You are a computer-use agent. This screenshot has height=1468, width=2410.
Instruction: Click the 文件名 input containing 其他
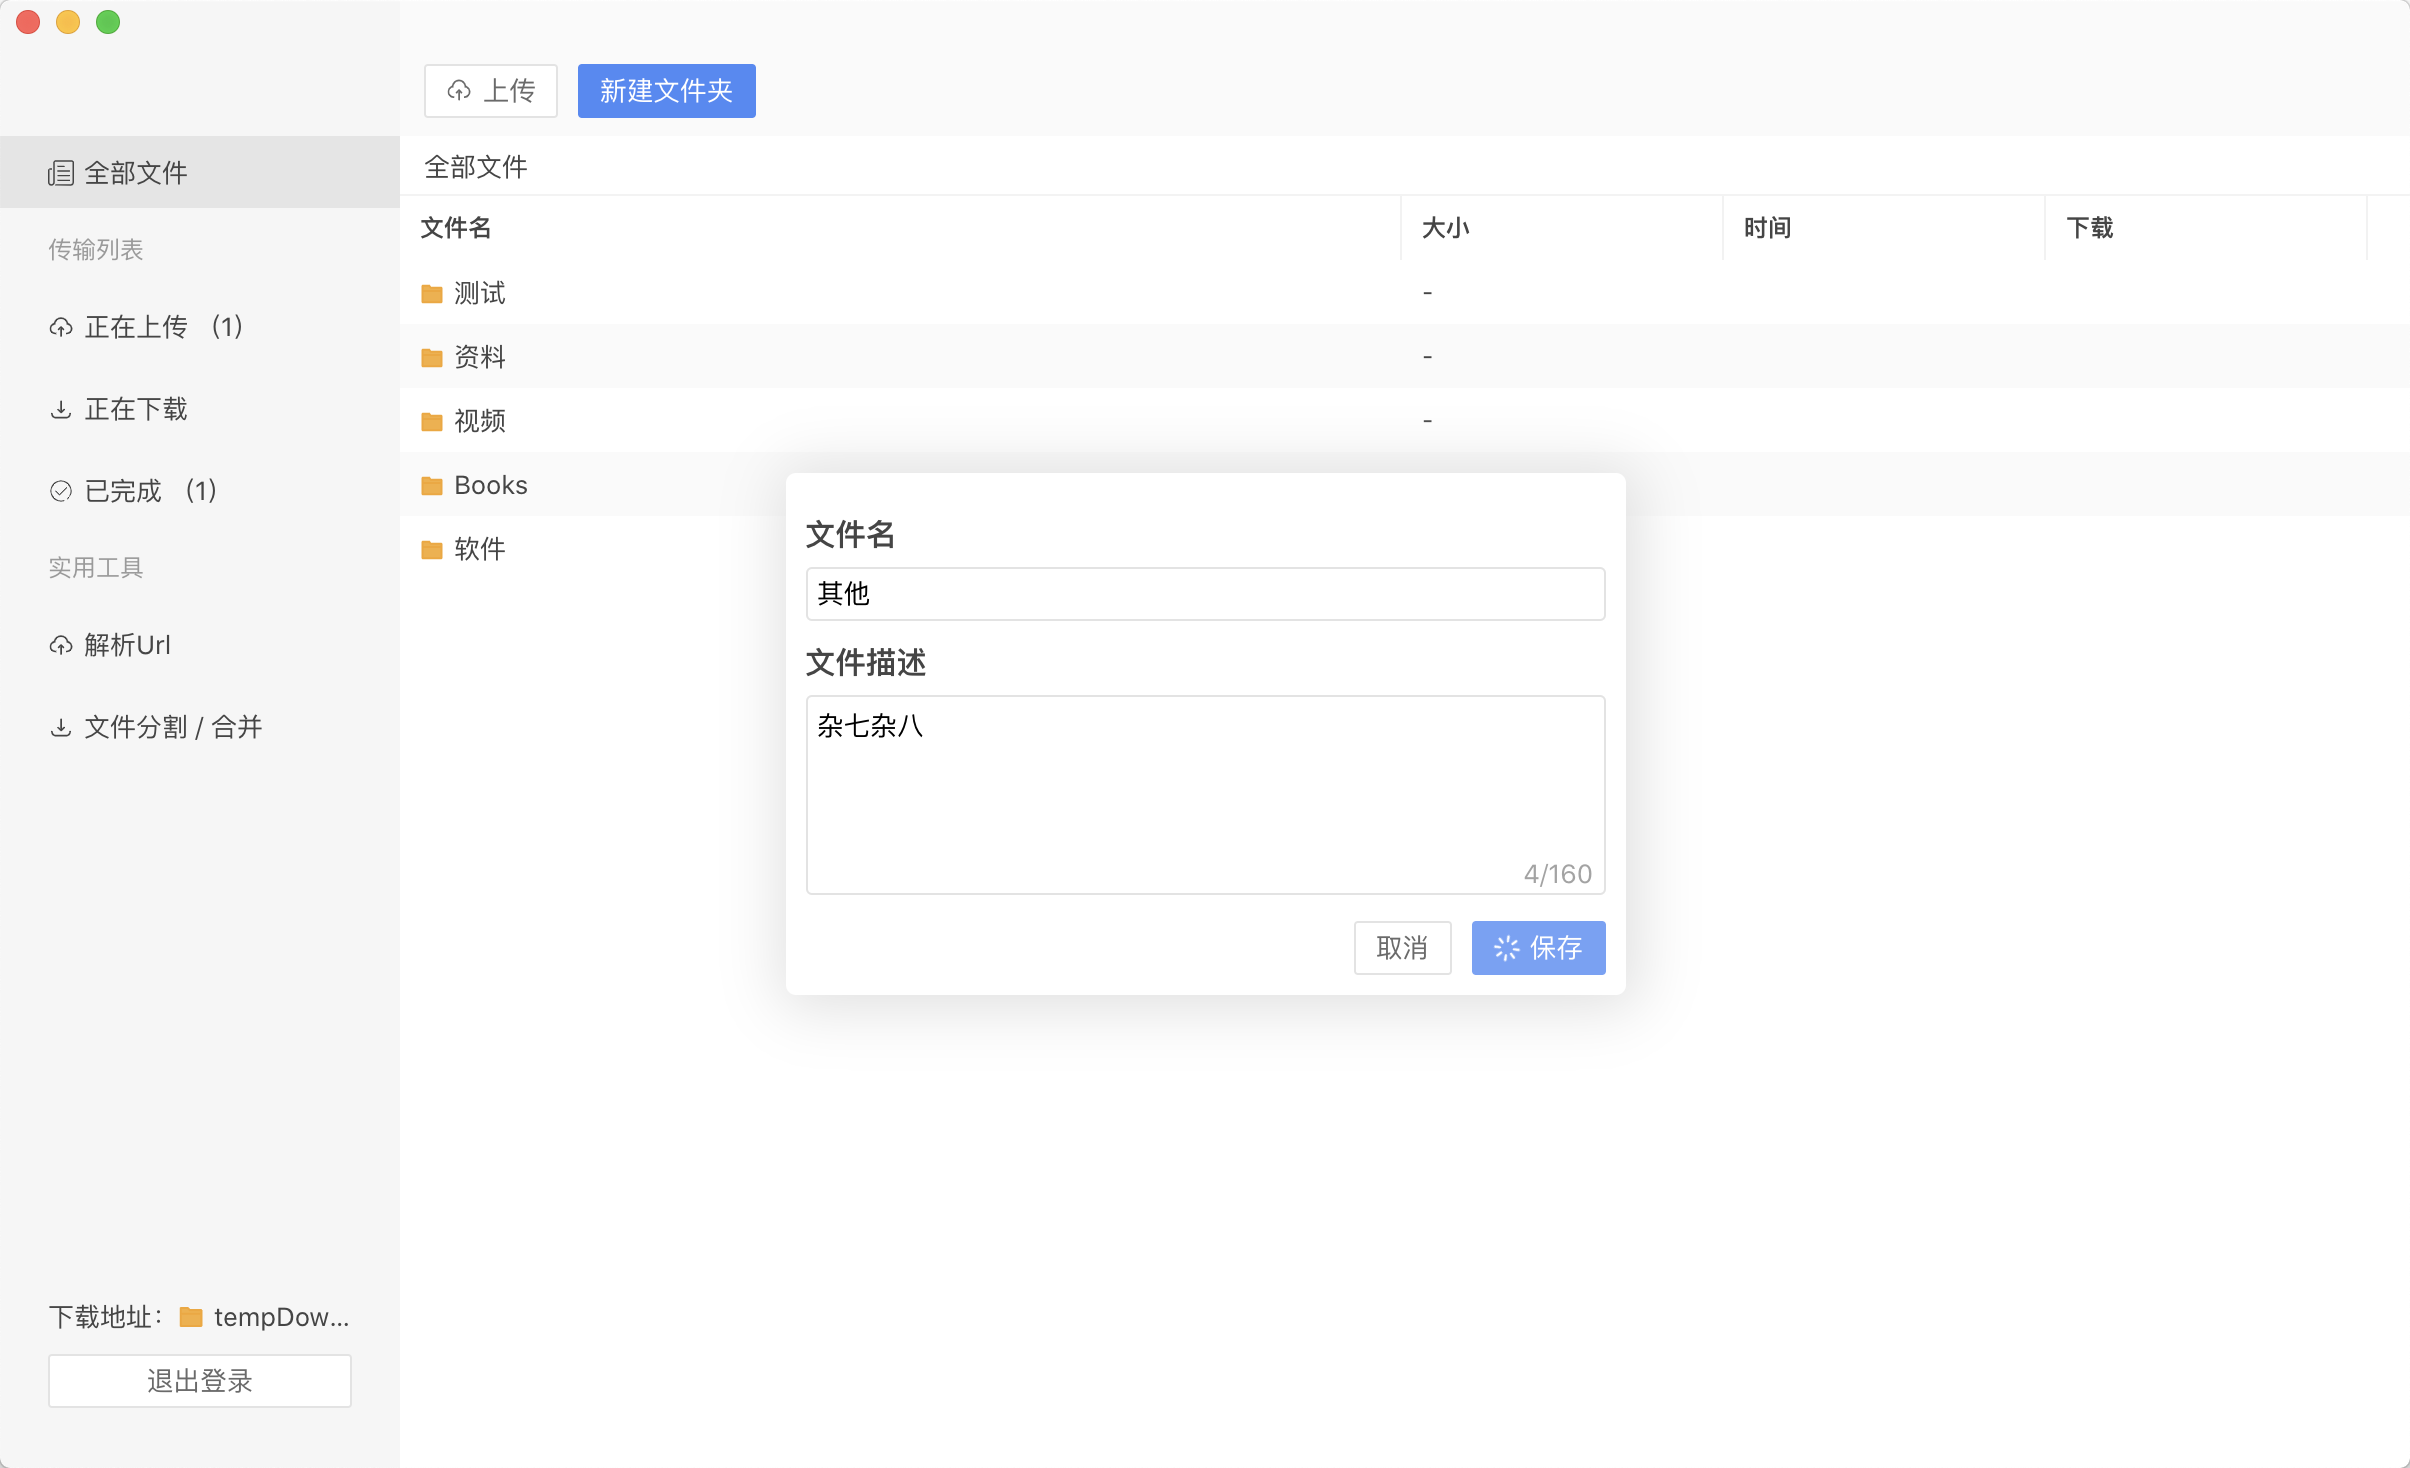(x=1205, y=594)
